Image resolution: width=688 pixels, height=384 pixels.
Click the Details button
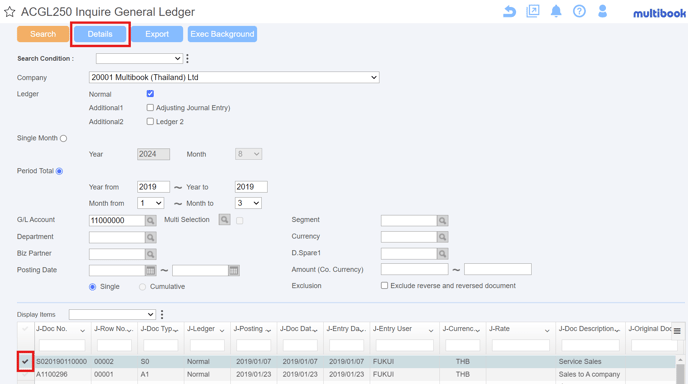100,34
